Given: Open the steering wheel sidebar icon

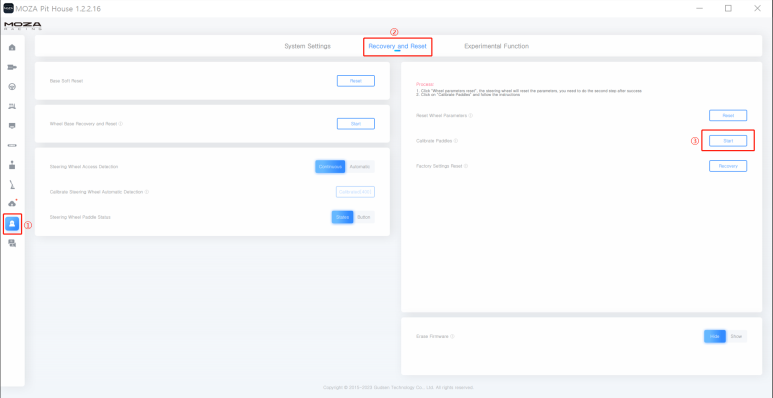Looking at the screenshot, I should click(12, 86).
